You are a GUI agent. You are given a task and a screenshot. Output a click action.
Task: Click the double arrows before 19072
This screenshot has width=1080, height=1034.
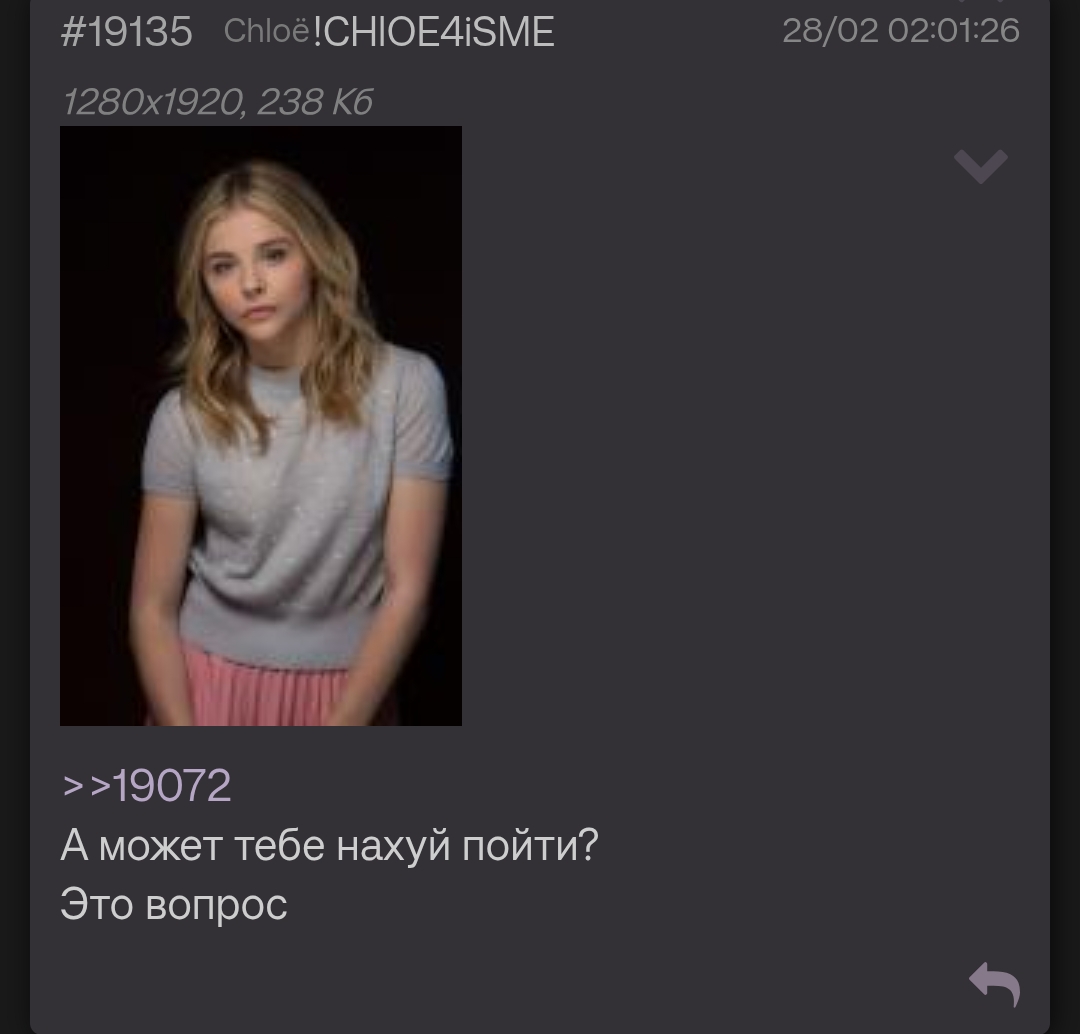coord(87,786)
